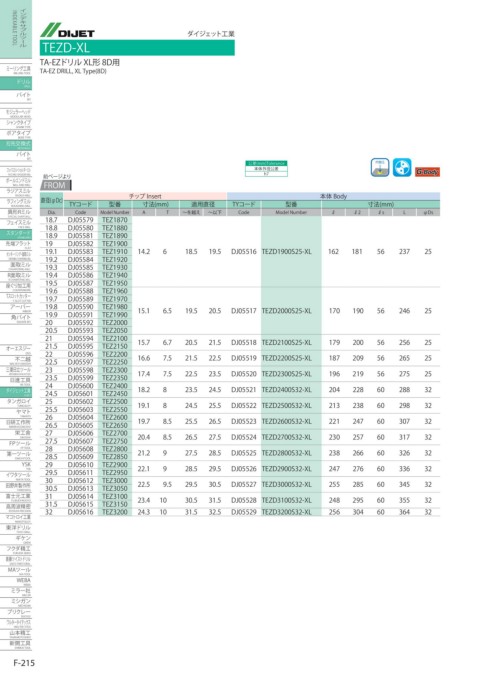Viewport: 480px width, 677px height.
Task: Click insert model TEZ3200
Action: point(115,512)
